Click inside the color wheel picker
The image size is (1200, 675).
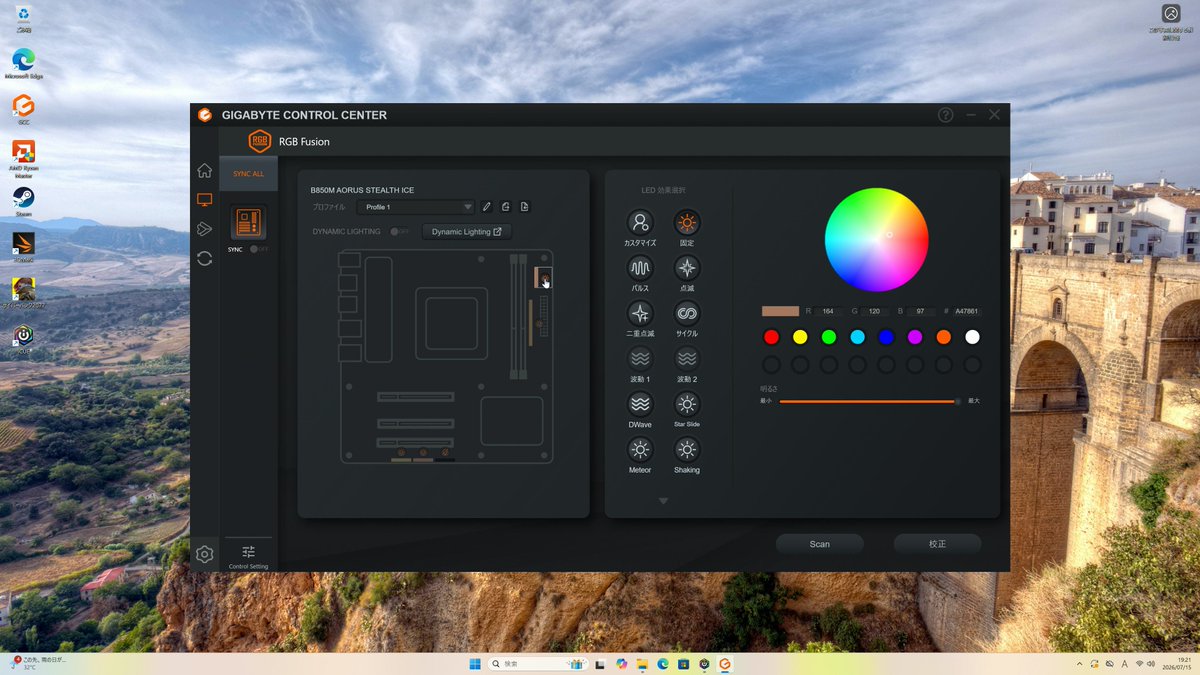click(x=877, y=240)
